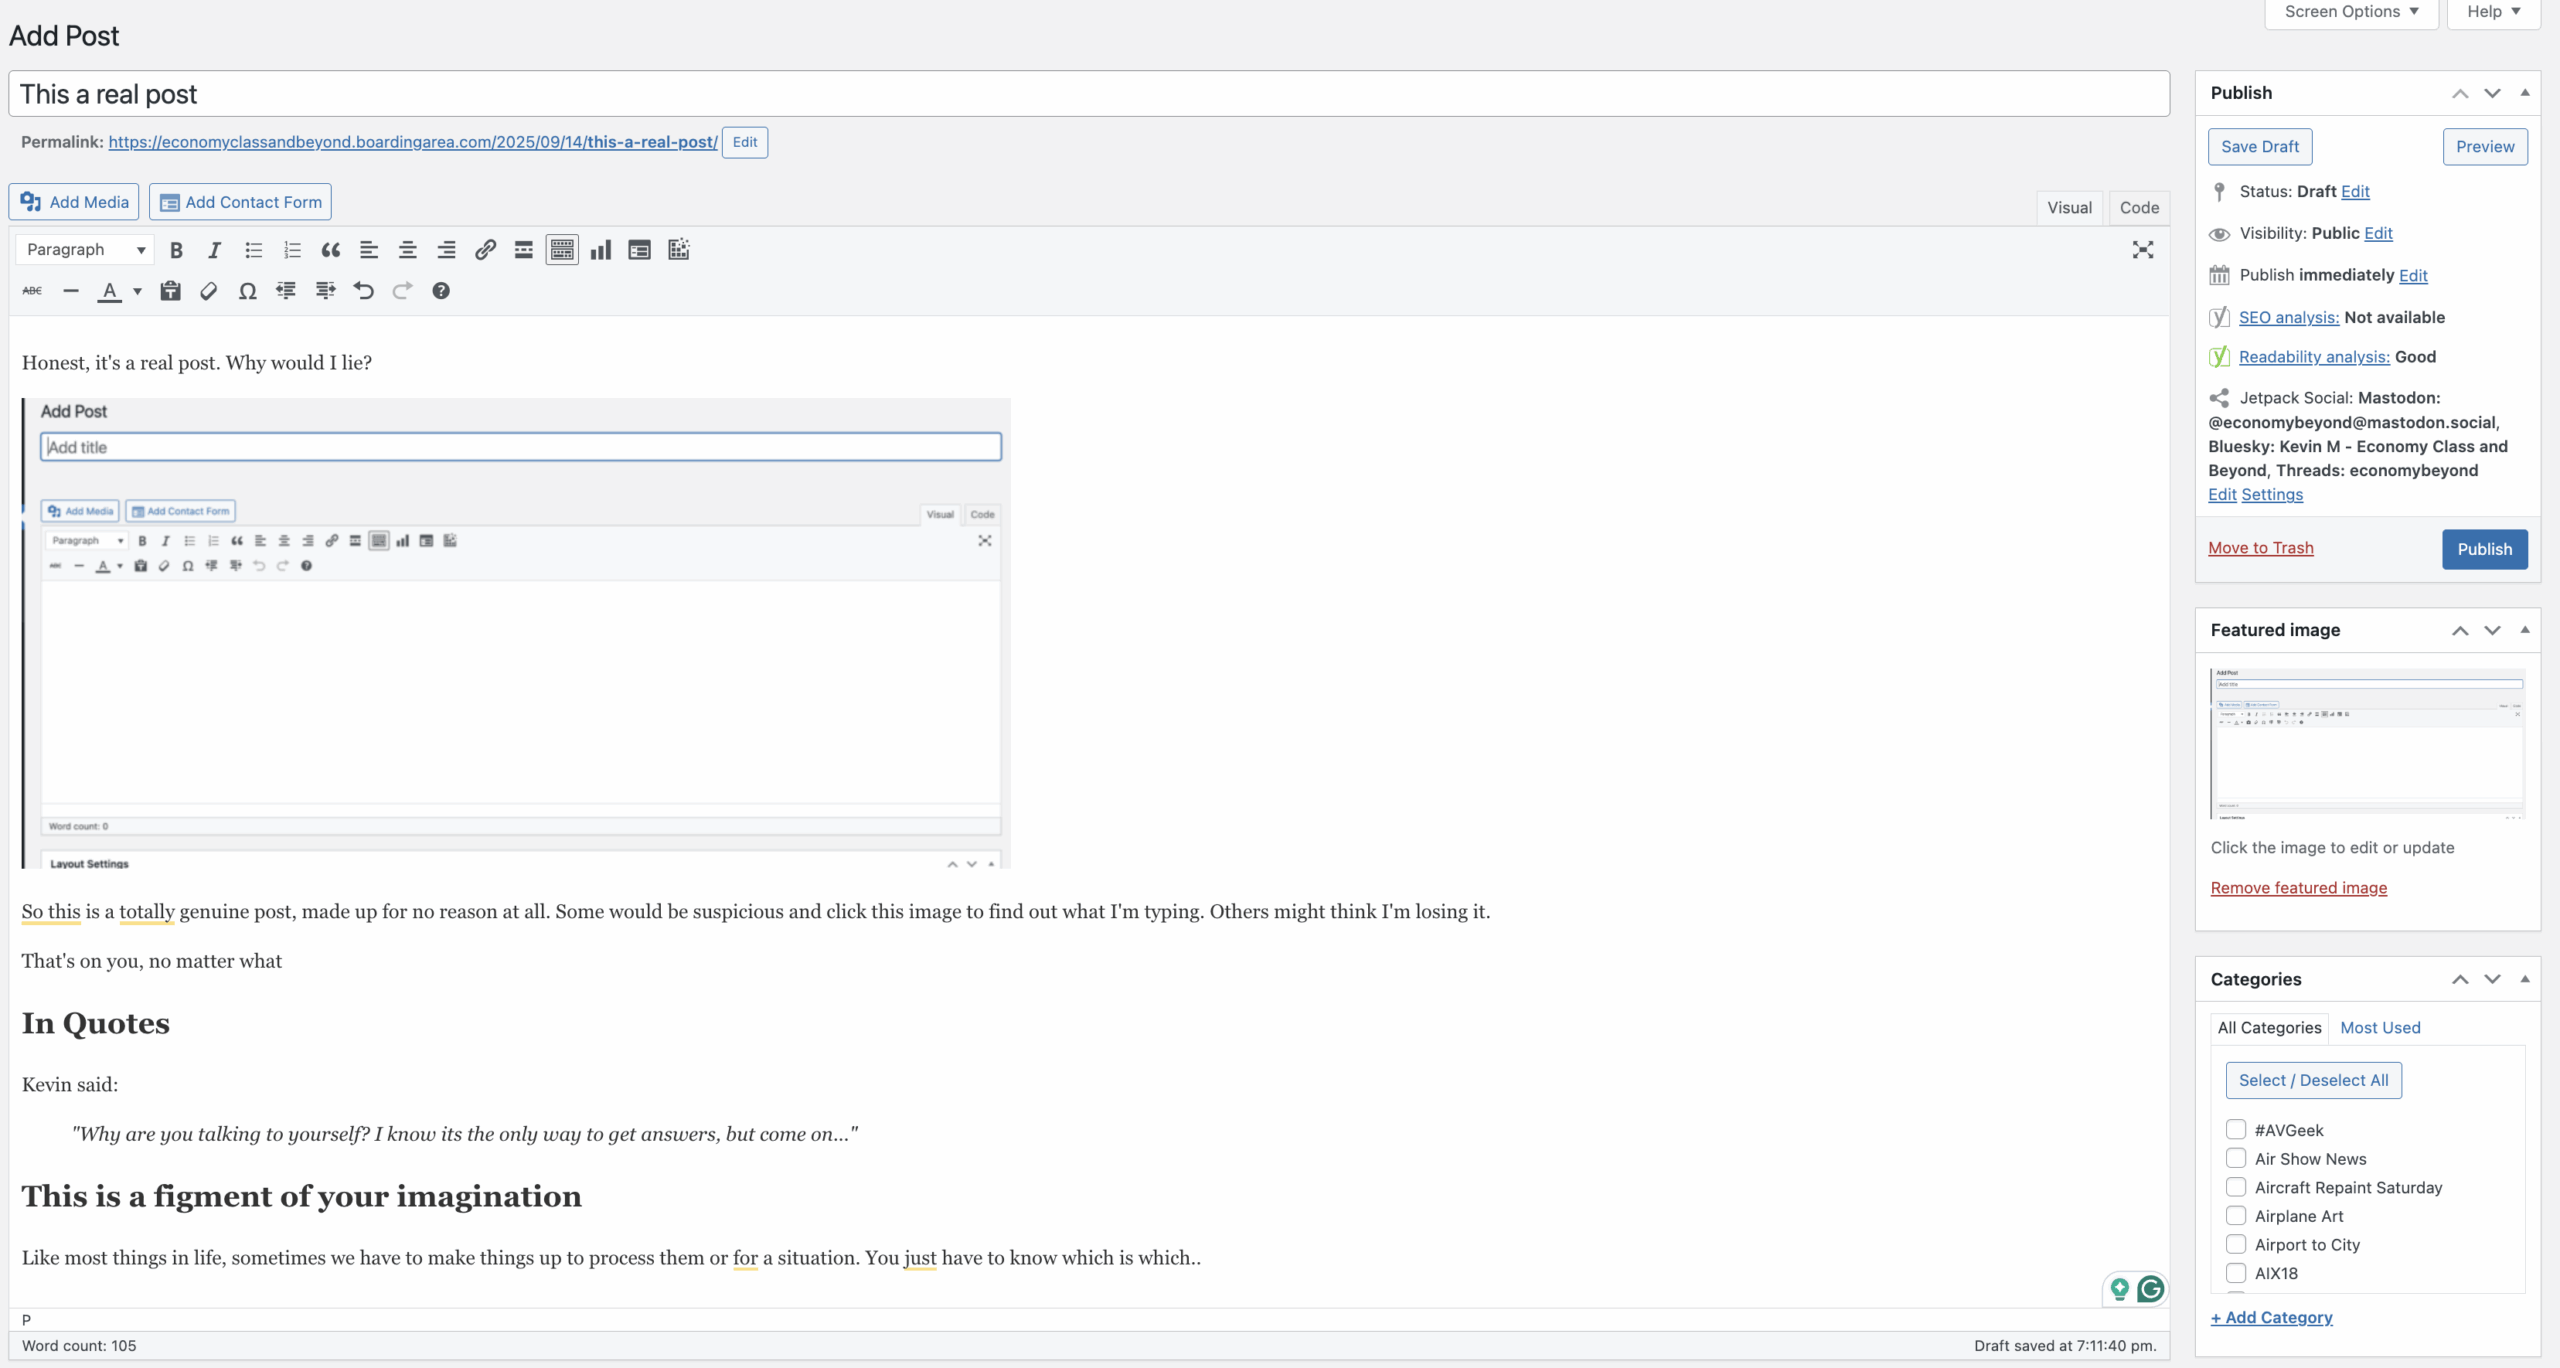Toggle the toolbar kitchen sink icon
2560x1368 pixels.
click(x=562, y=250)
